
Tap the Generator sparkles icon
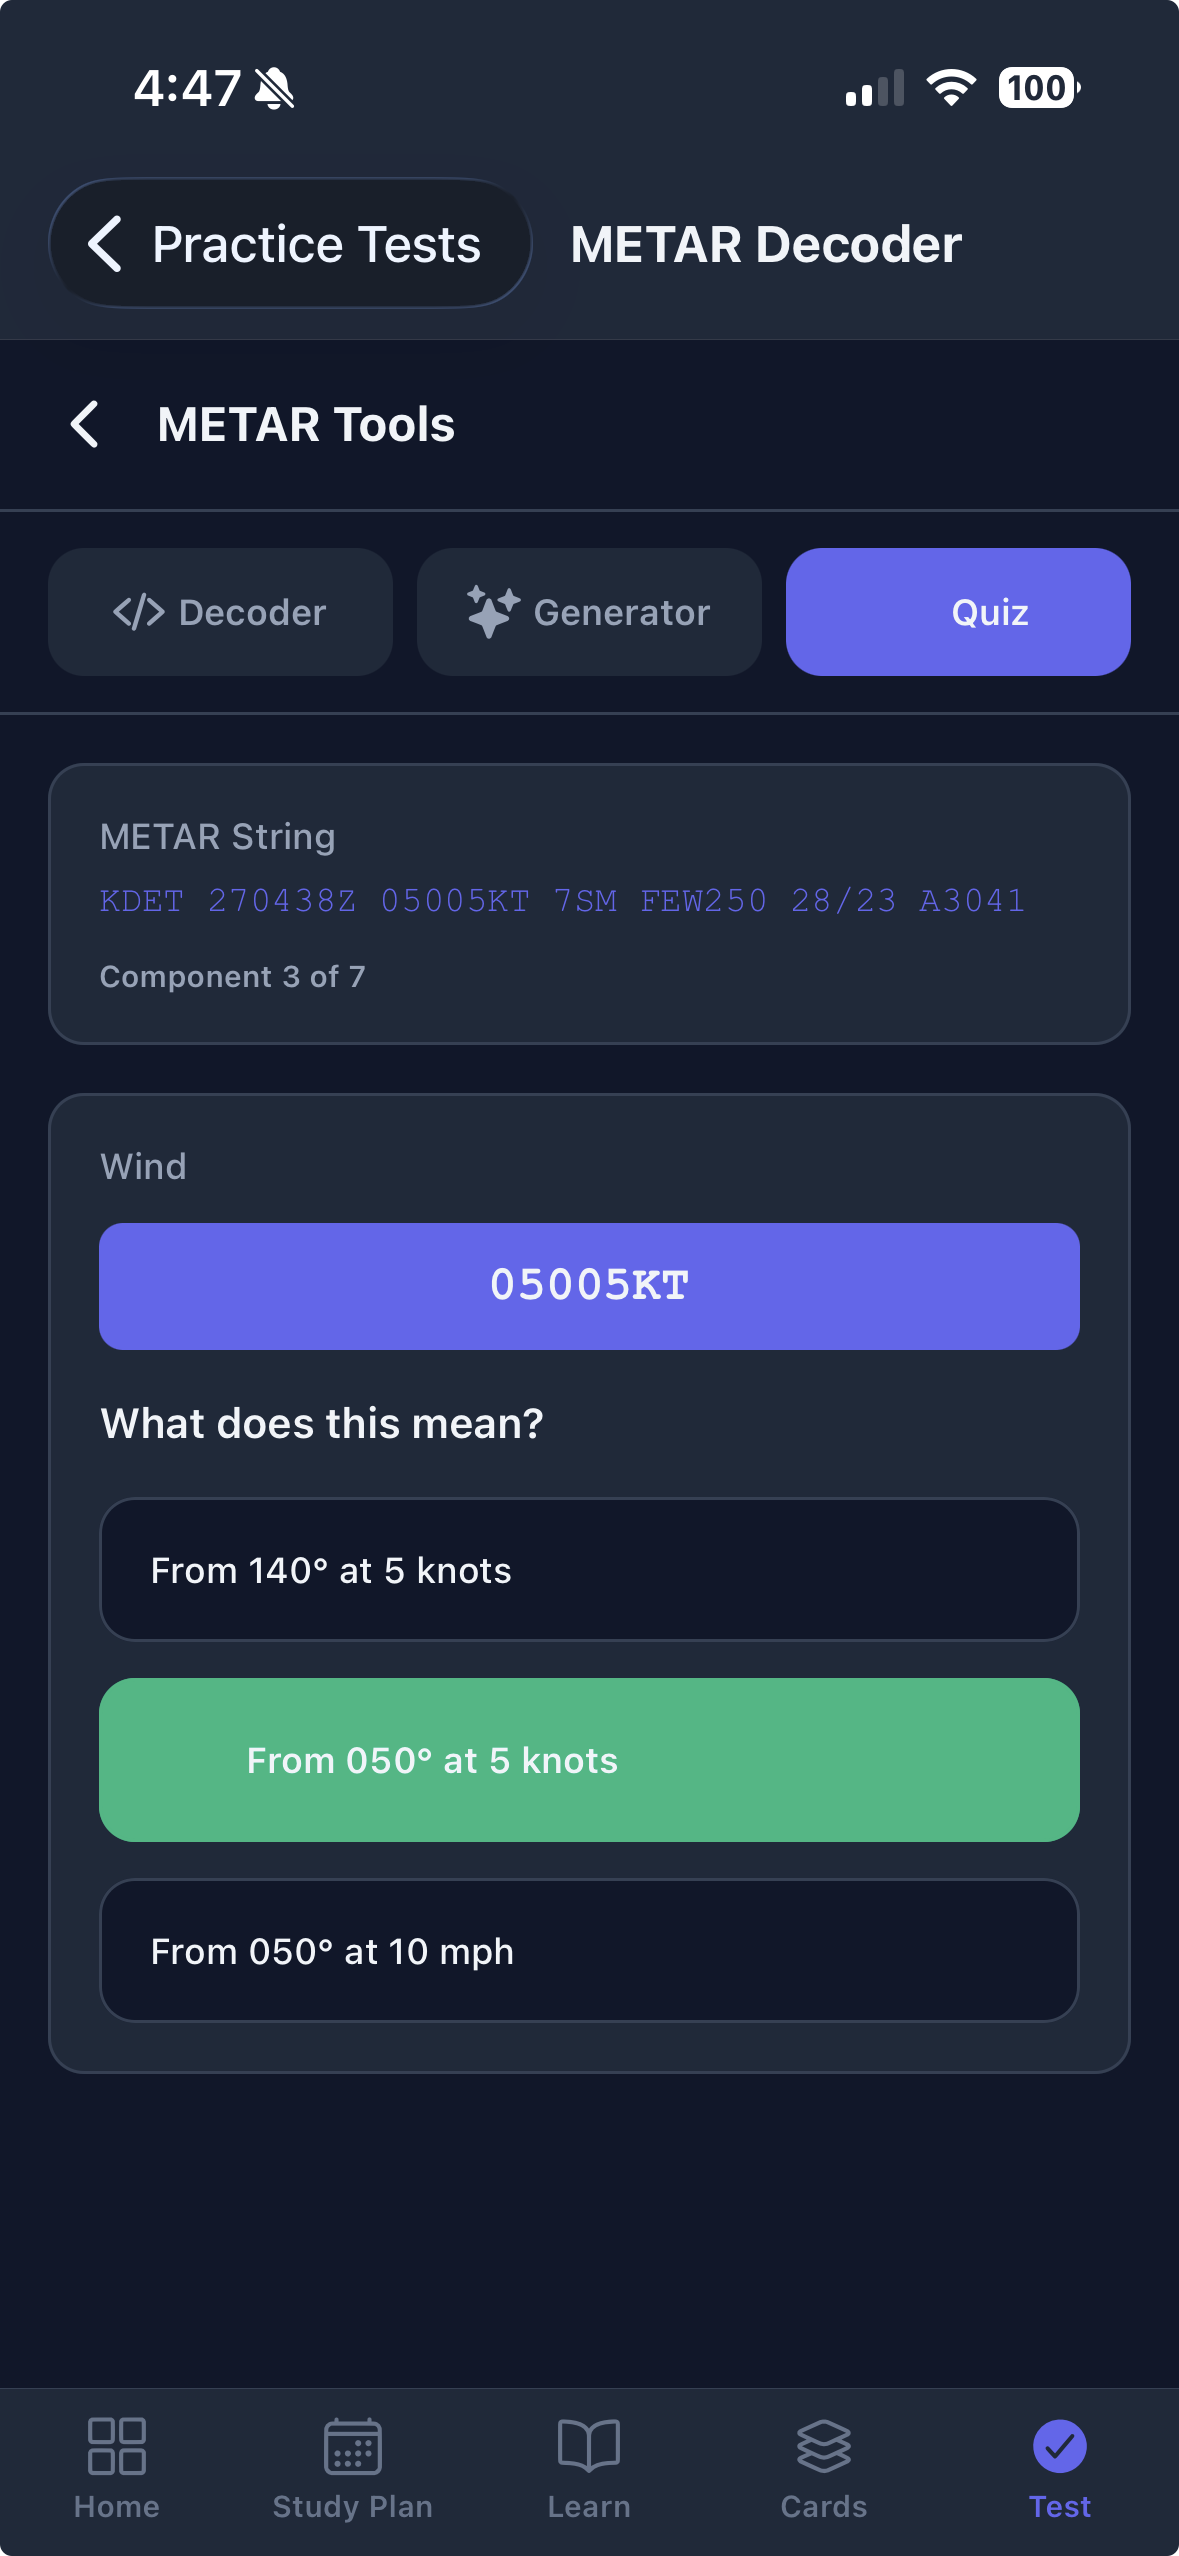coord(493,612)
